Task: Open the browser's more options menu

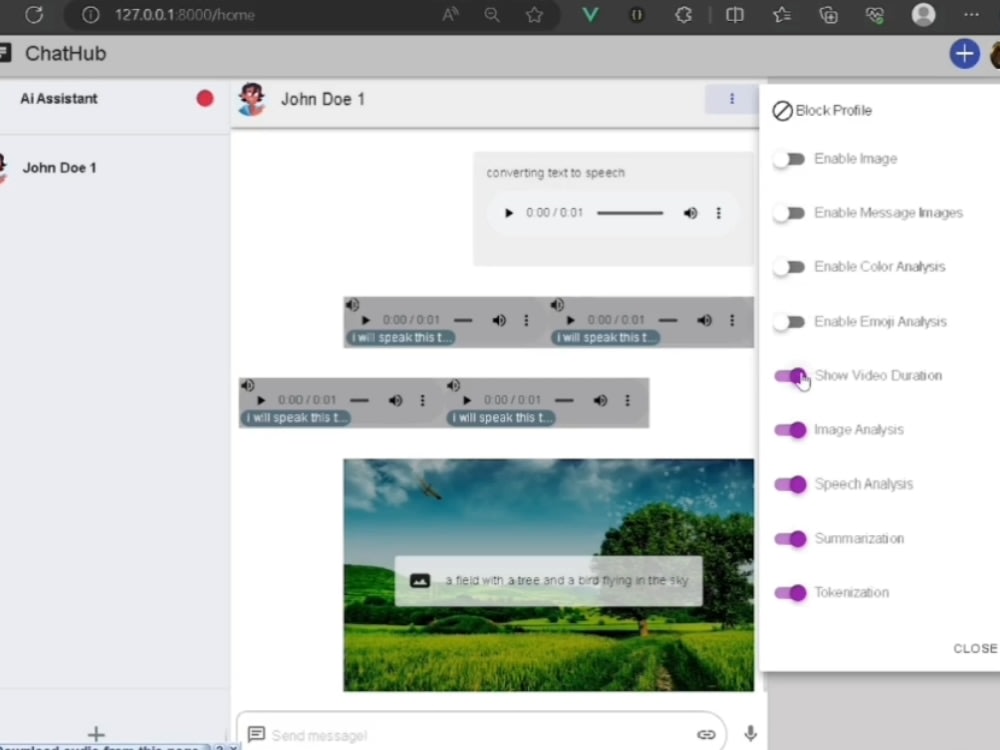Action: pos(971,15)
